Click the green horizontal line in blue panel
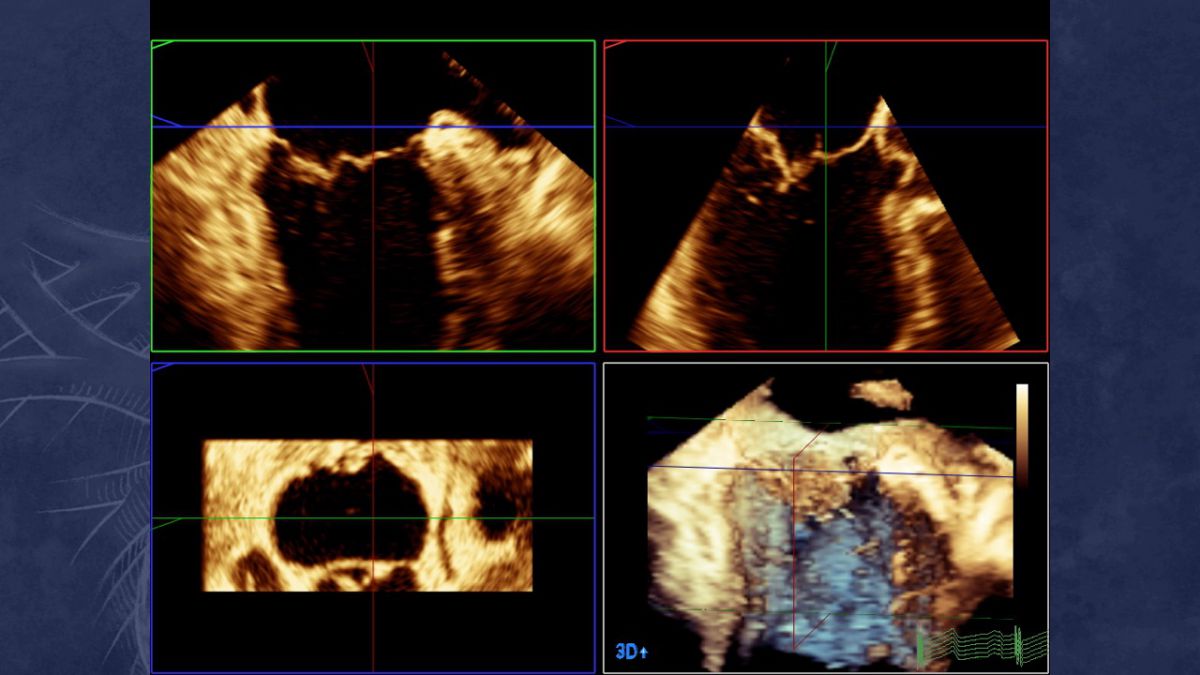This screenshot has height=675, width=1200. (x=373, y=518)
